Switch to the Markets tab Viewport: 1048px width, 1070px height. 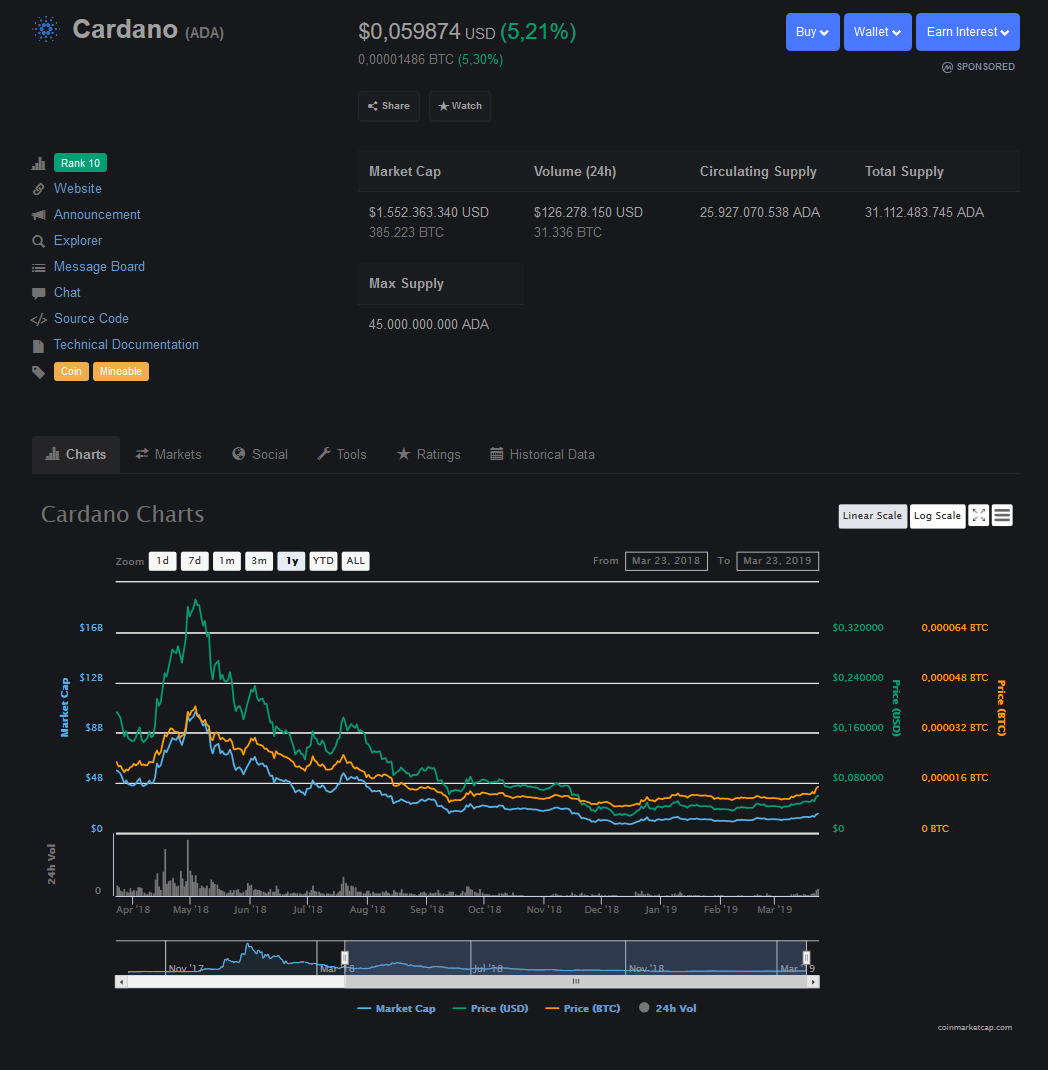click(169, 454)
